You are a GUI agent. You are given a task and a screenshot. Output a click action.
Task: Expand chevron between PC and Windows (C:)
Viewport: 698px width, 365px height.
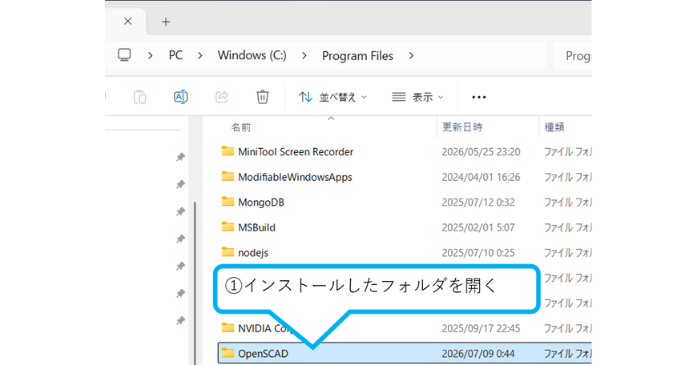tap(200, 56)
